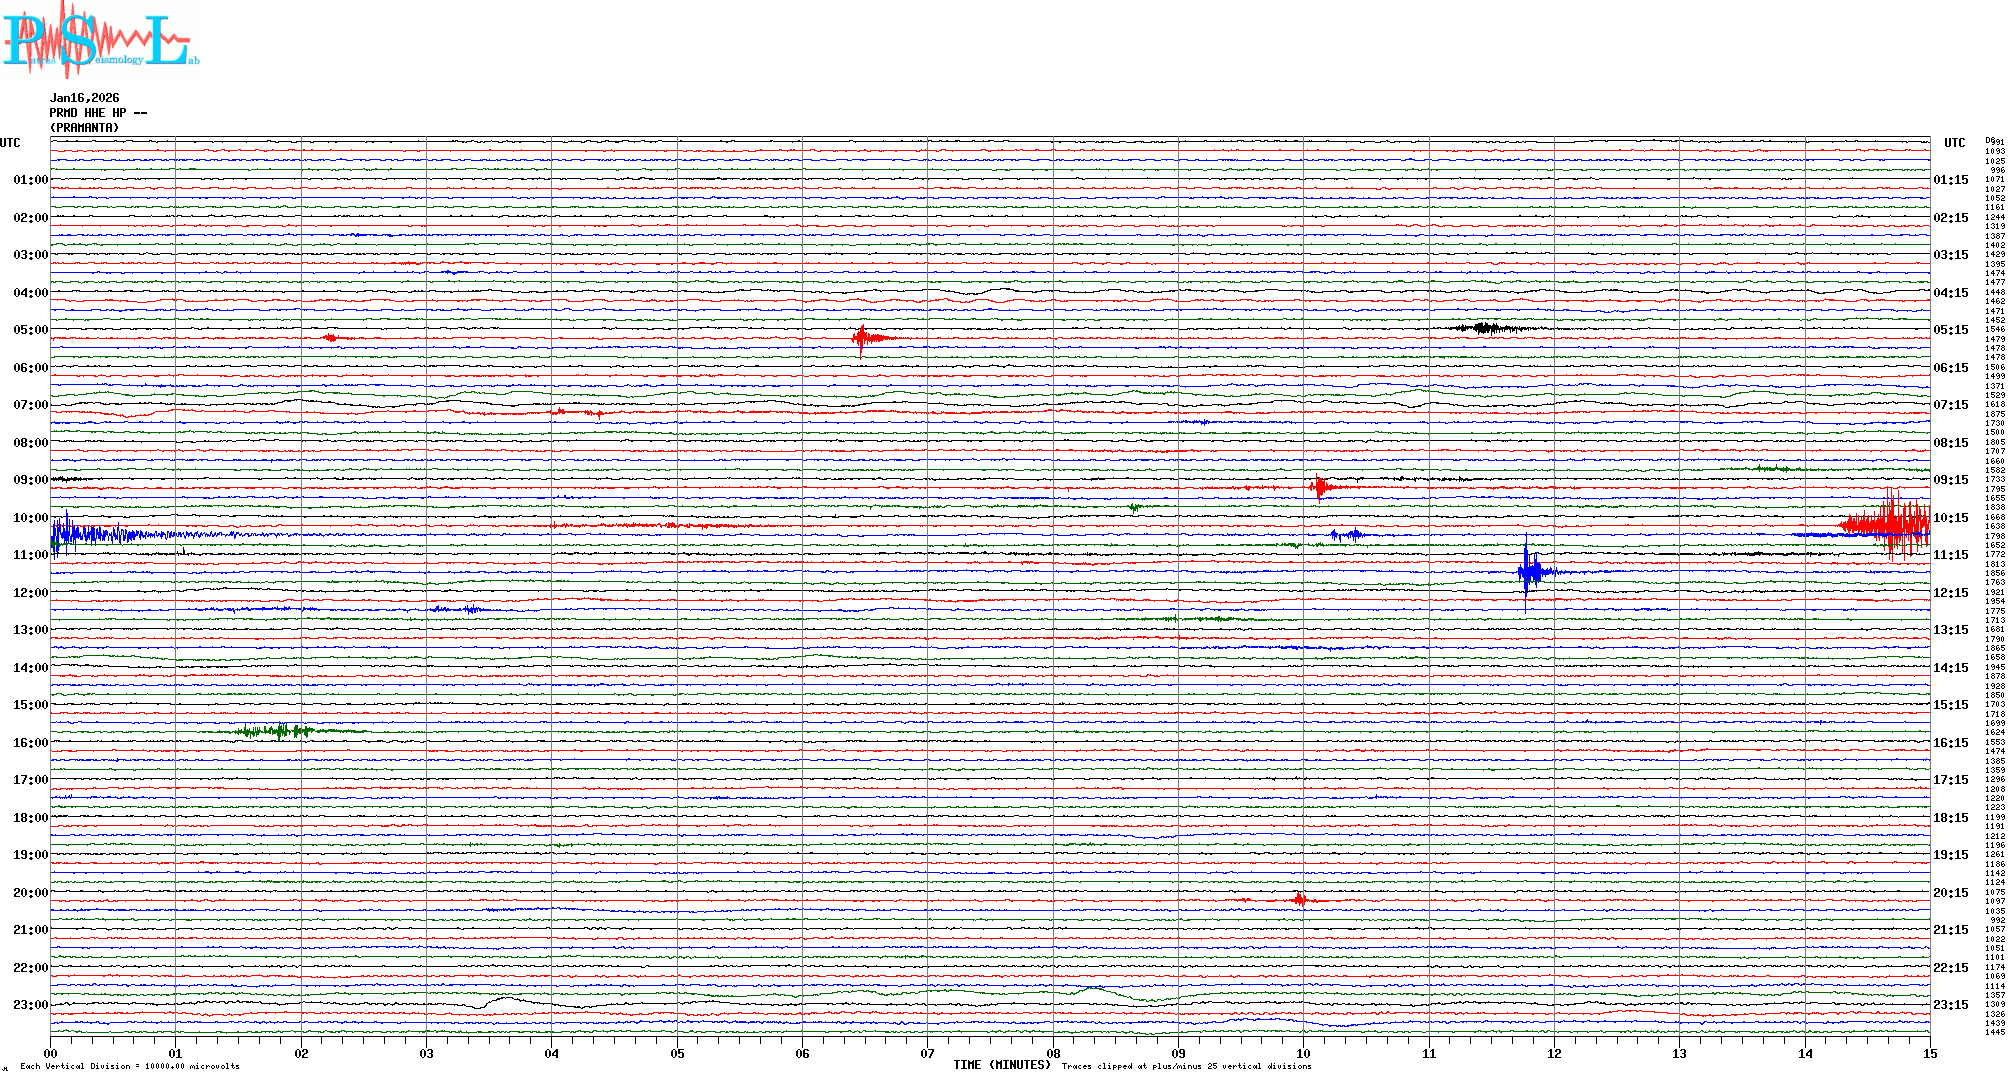Click the (PRAMANTA) station name label
The image size is (2010, 1080).
point(84,128)
